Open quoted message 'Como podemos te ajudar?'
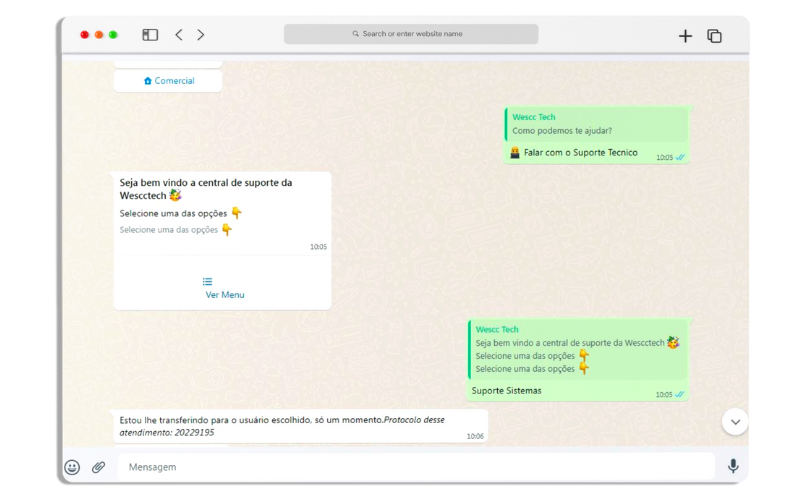The height and width of the screenshot is (500, 800). (x=596, y=124)
